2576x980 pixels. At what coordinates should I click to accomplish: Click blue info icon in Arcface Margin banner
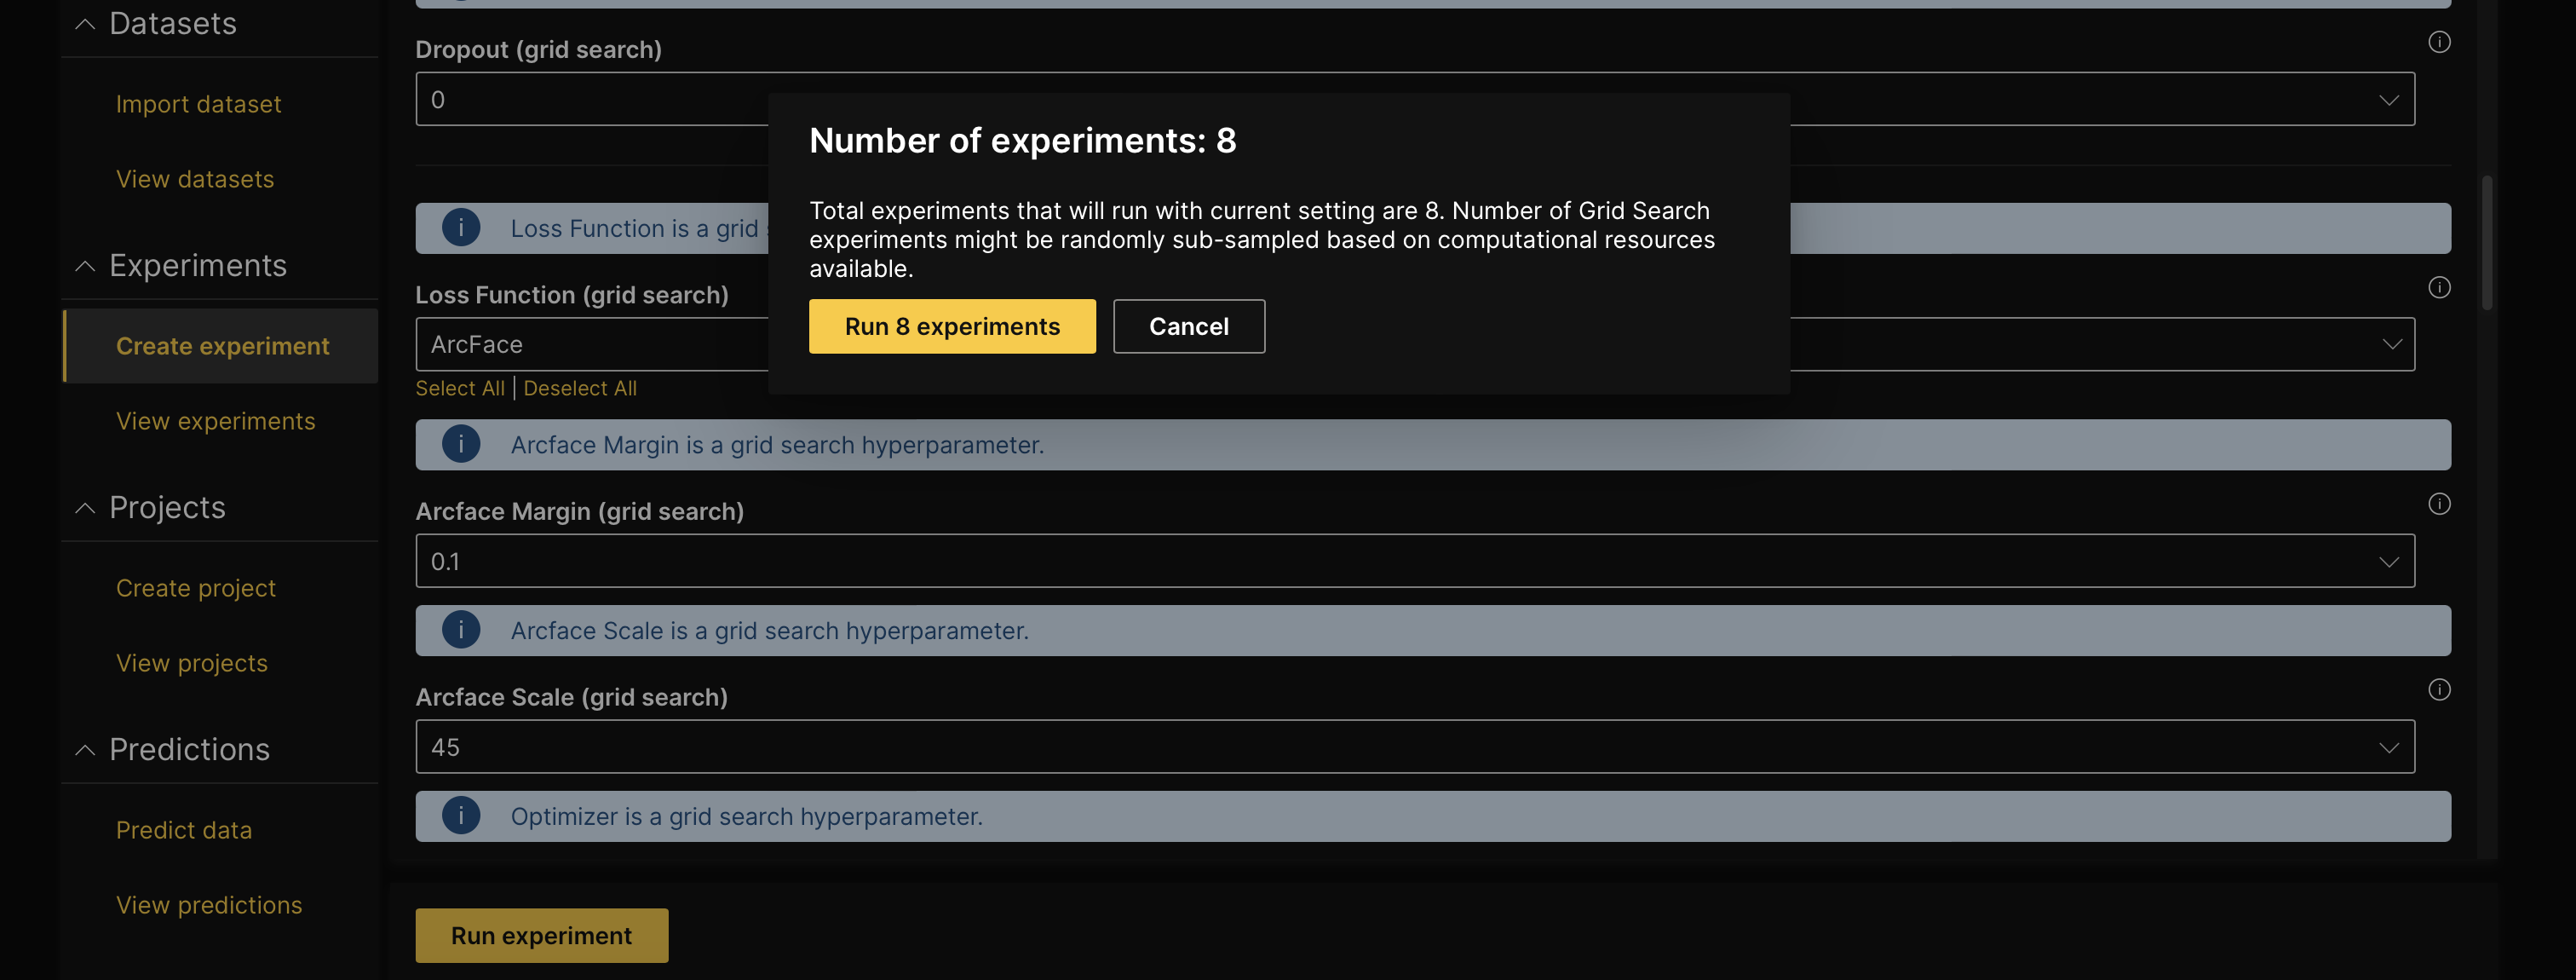(461, 444)
